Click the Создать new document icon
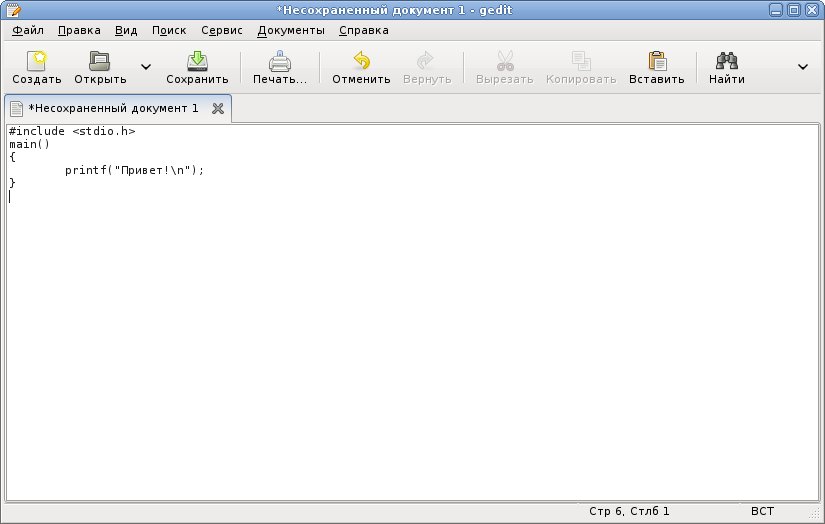825x524 pixels. (37, 61)
